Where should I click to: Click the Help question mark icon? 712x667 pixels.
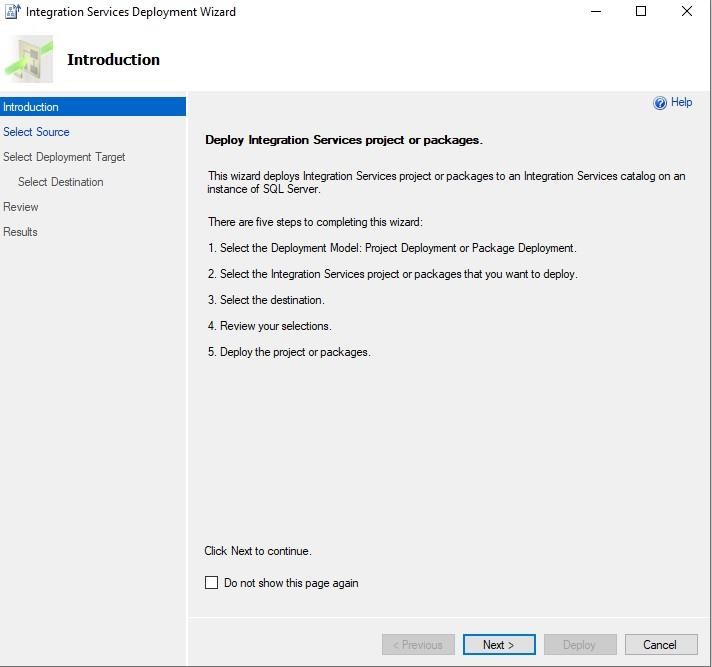coord(660,103)
